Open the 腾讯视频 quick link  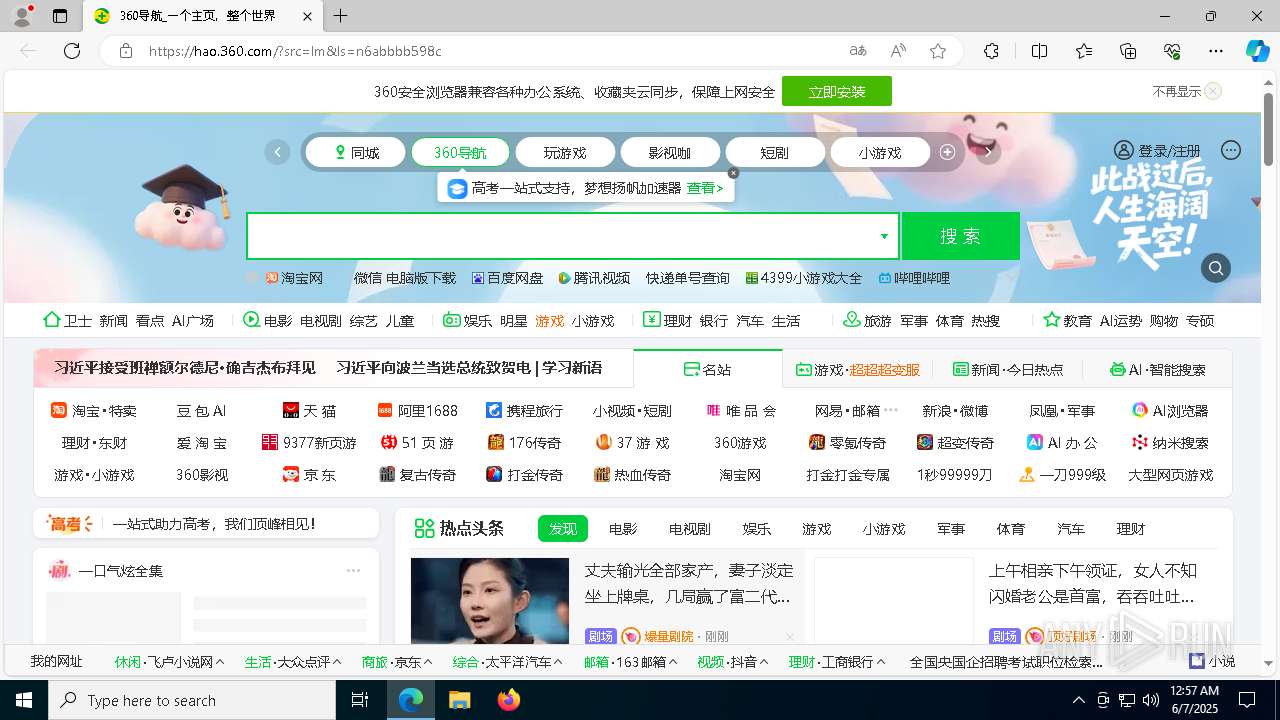595,278
